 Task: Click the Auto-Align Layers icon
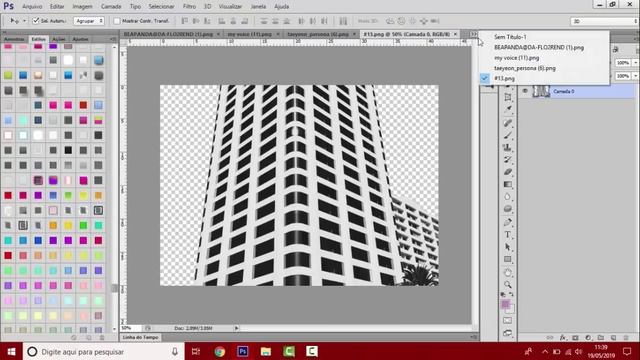point(343,21)
